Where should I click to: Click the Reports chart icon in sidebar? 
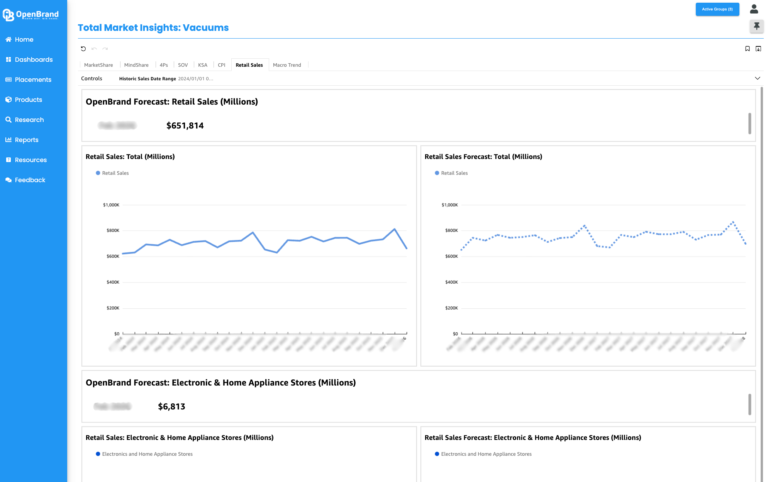click(8, 140)
